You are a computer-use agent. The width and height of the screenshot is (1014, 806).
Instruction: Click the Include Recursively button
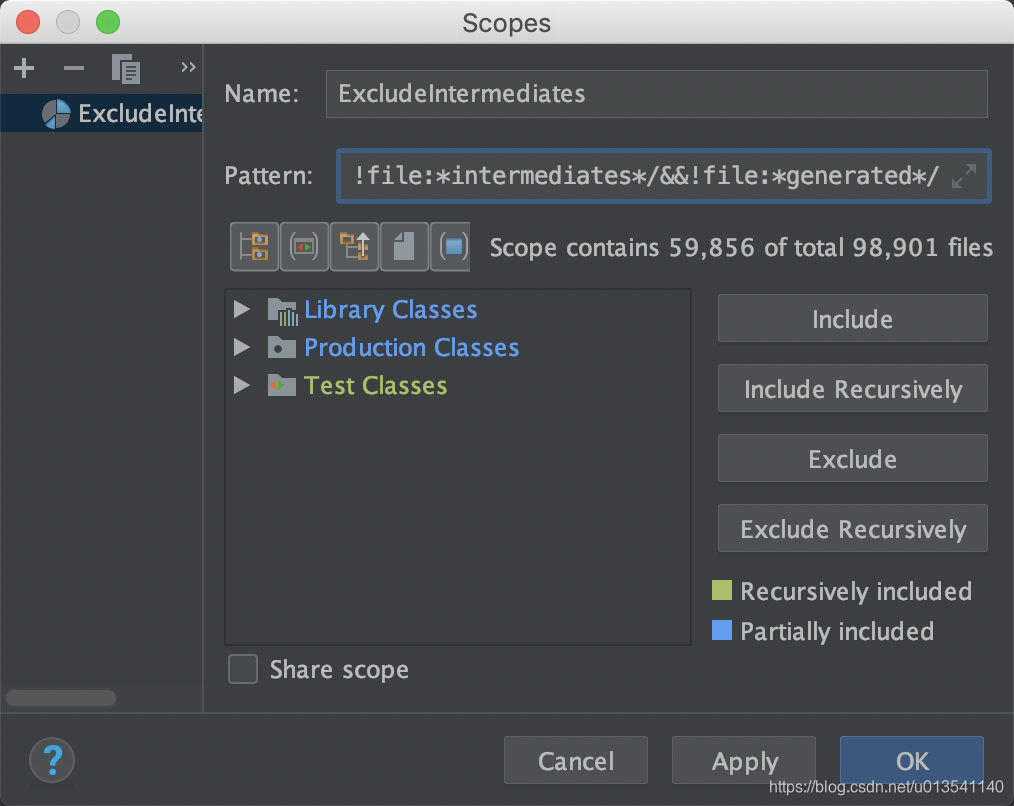pyautogui.click(x=852, y=389)
